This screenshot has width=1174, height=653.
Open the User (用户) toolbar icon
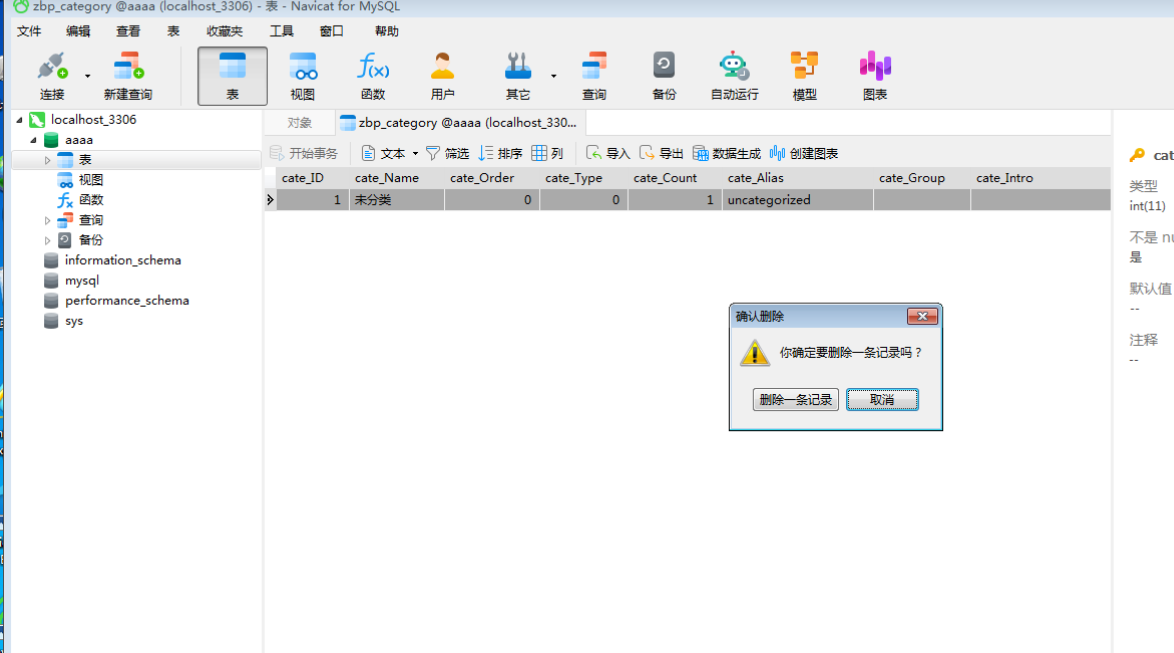click(x=442, y=76)
